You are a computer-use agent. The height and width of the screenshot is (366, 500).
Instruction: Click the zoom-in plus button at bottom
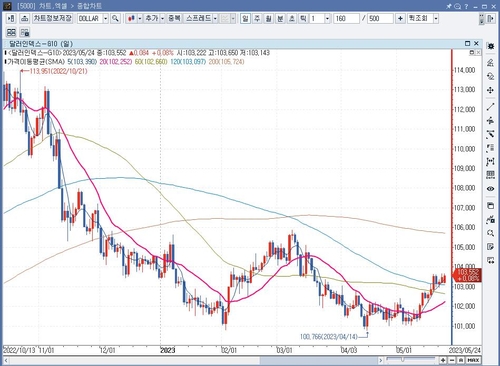443,360
